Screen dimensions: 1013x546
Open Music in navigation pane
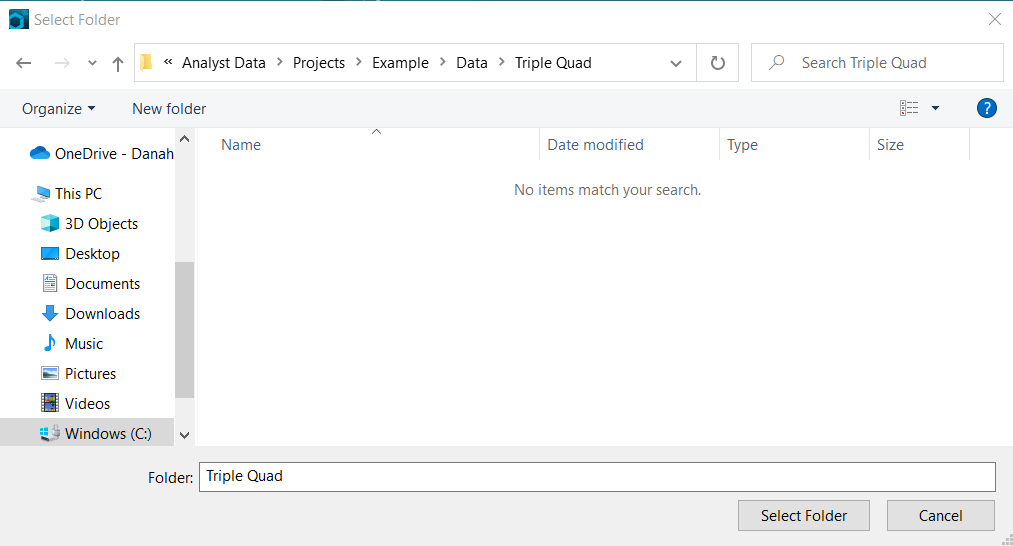tap(84, 344)
